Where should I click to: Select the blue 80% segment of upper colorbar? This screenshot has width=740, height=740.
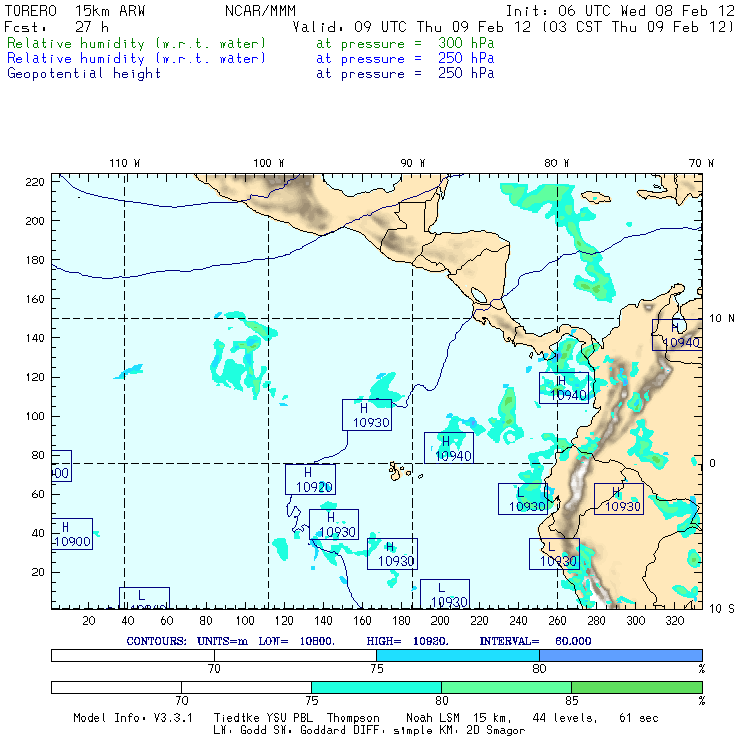click(620, 654)
